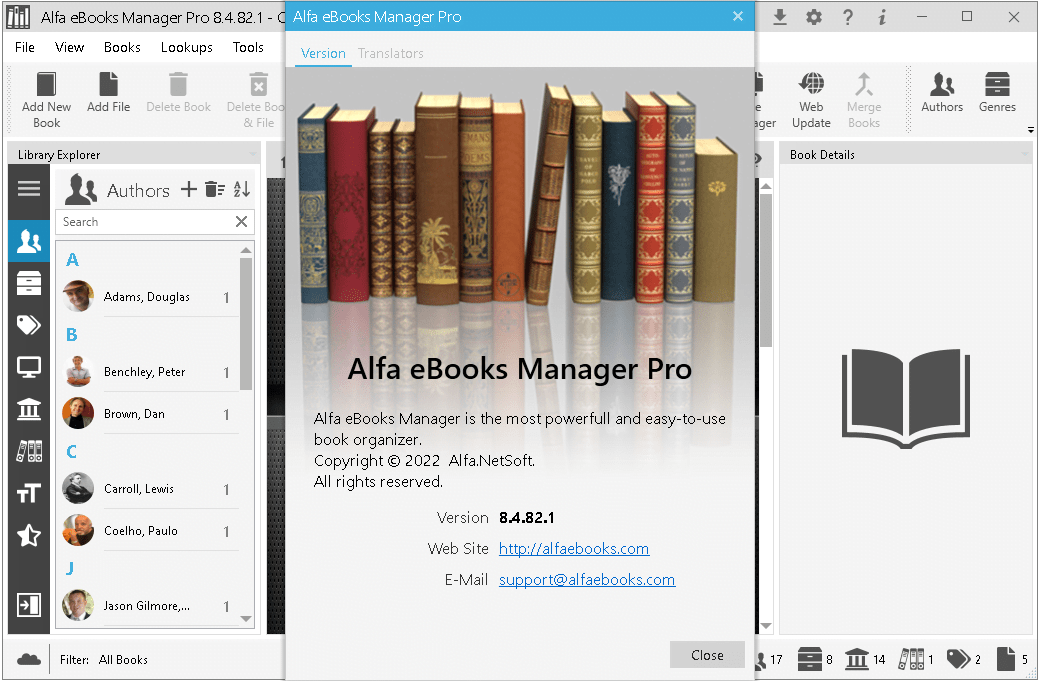This screenshot has width=1040, height=681.
Task: Clear the author search with the X
Action: tap(241, 221)
